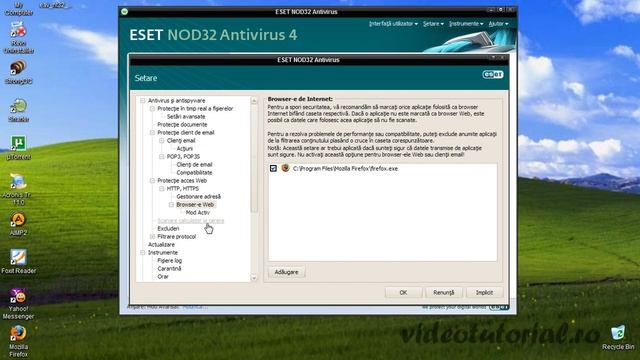Select the Firefox icon in the browser list

point(285,168)
